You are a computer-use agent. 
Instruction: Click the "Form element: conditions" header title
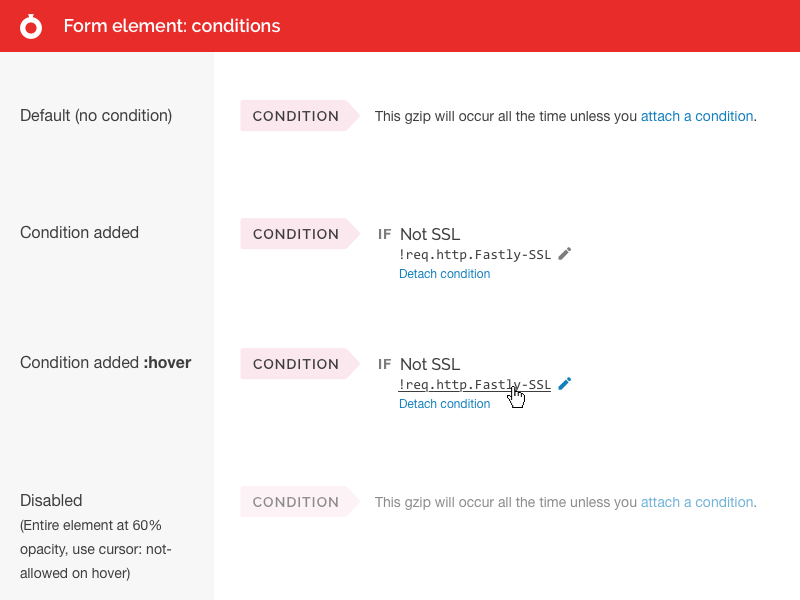pyautogui.click(x=172, y=26)
